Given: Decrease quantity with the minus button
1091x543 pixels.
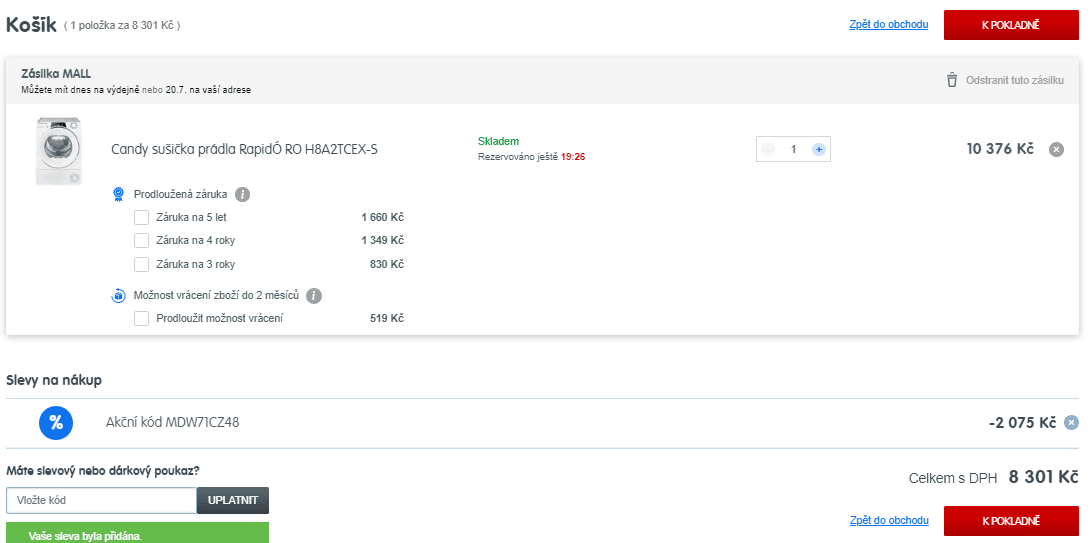Looking at the screenshot, I should pos(767,149).
